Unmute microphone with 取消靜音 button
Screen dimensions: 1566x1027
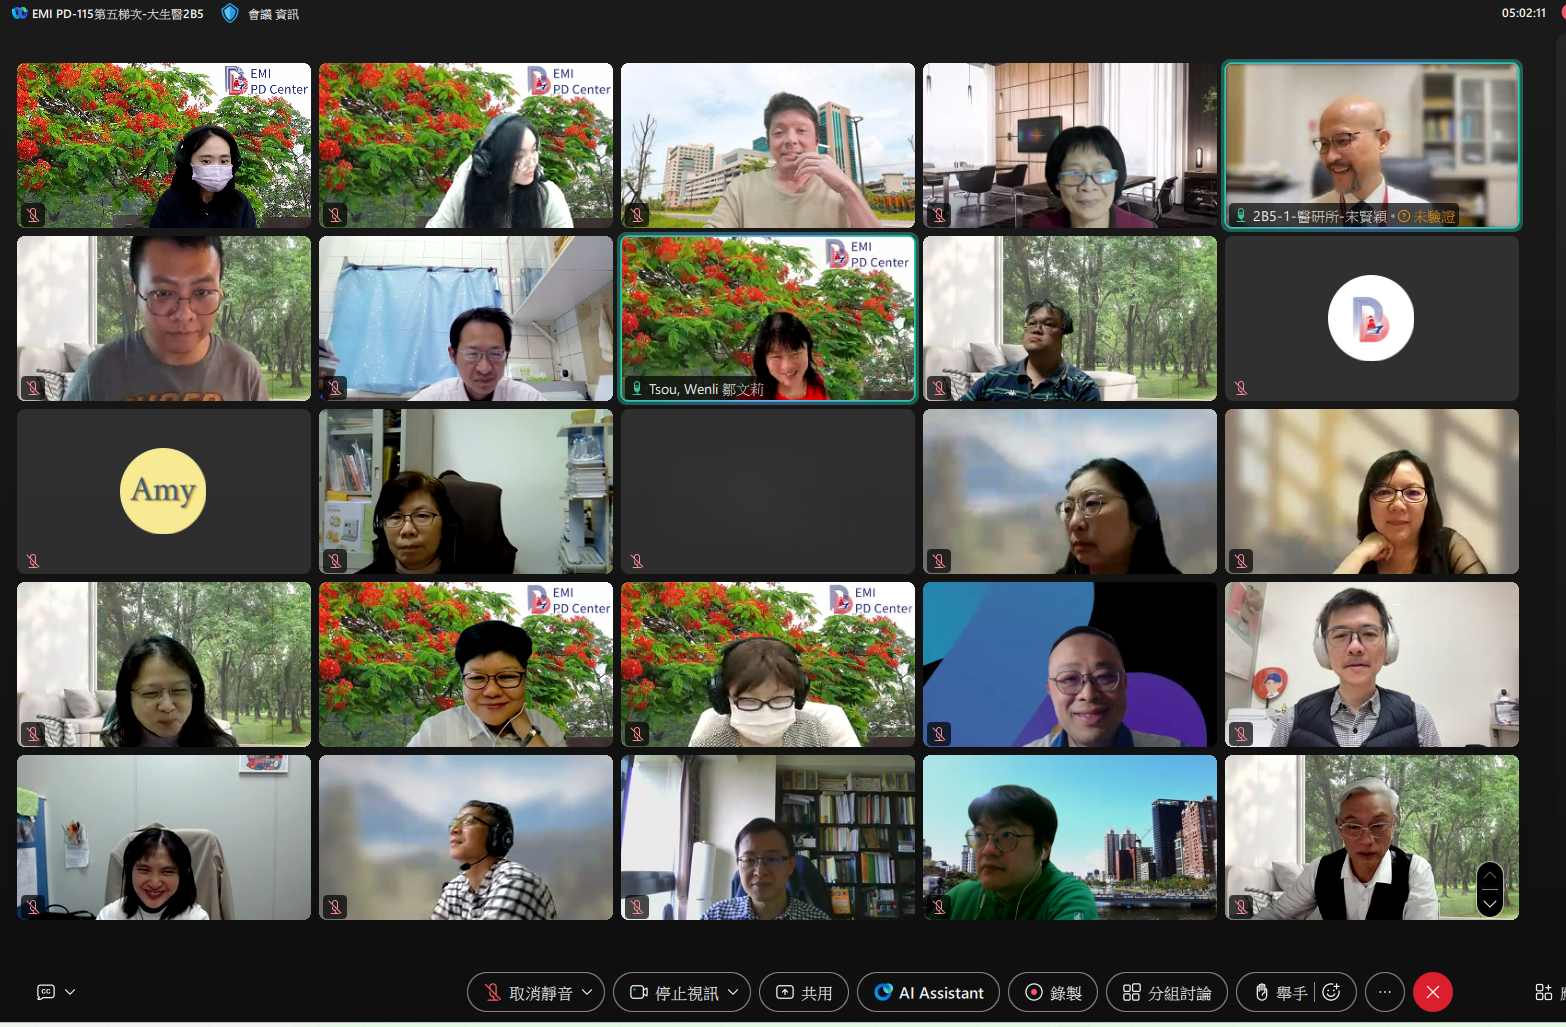[526, 993]
